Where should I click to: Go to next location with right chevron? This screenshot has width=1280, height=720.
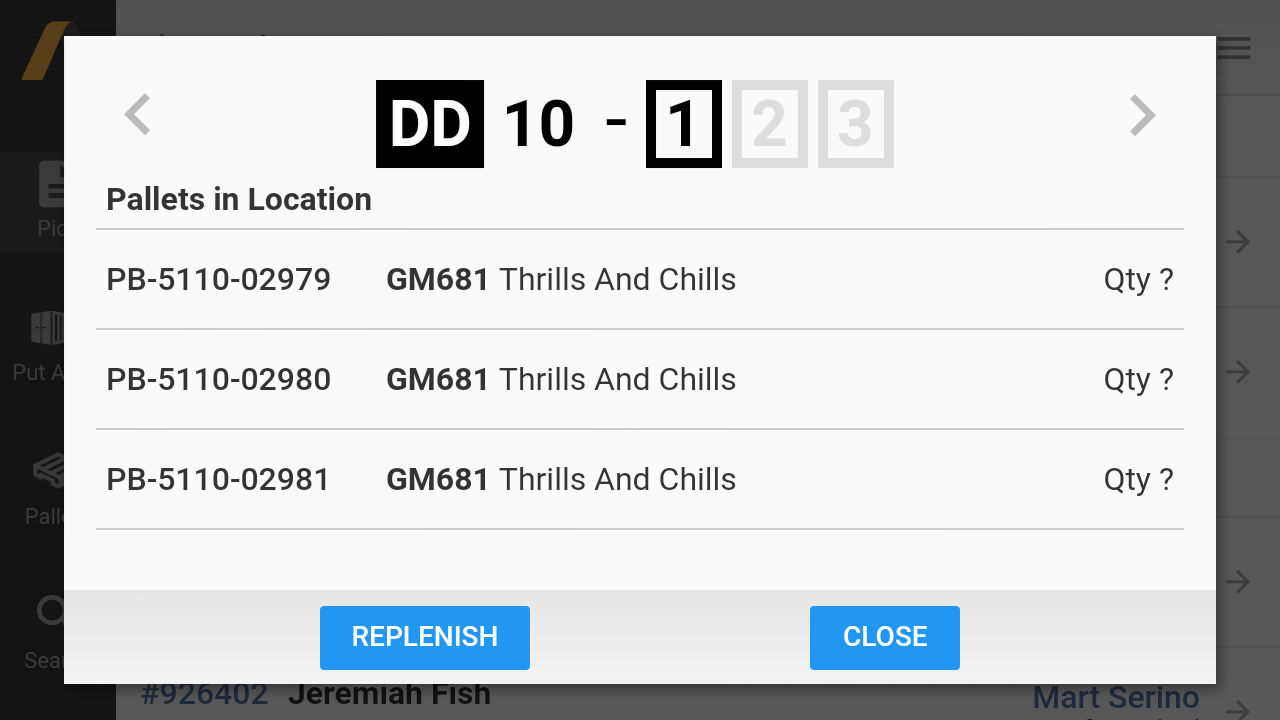click(x=1142, y=115)
